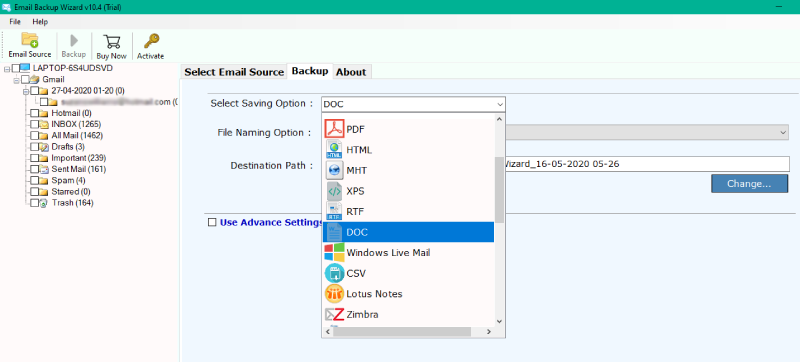Switch to the Select Email Source tab
The width and height of the screenshot is (800, 362).
tap(234, 72)
